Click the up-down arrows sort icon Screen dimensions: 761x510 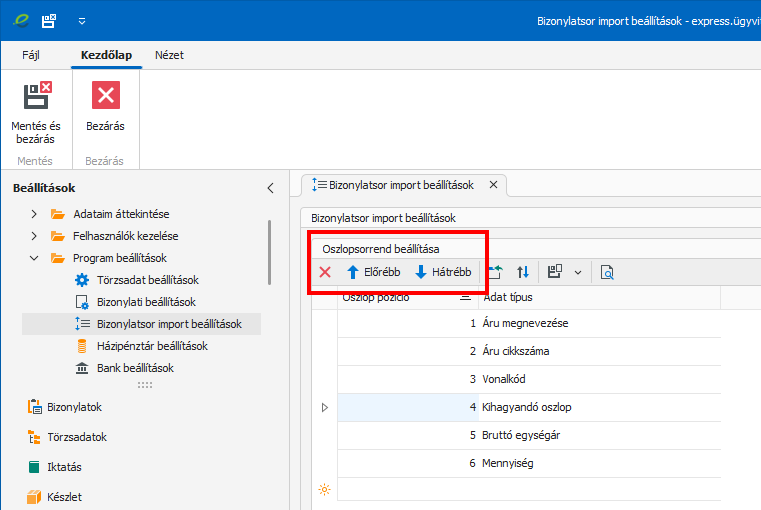point(523,272)
